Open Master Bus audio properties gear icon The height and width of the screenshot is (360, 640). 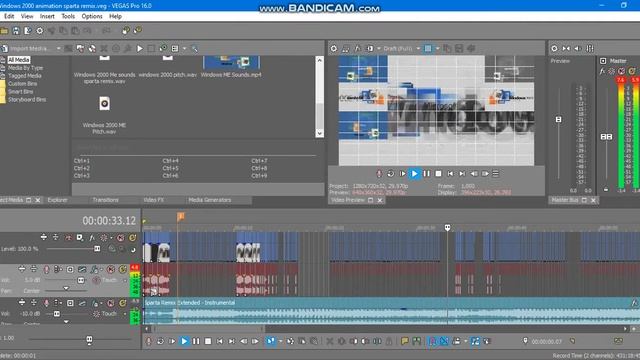[554, 49]
